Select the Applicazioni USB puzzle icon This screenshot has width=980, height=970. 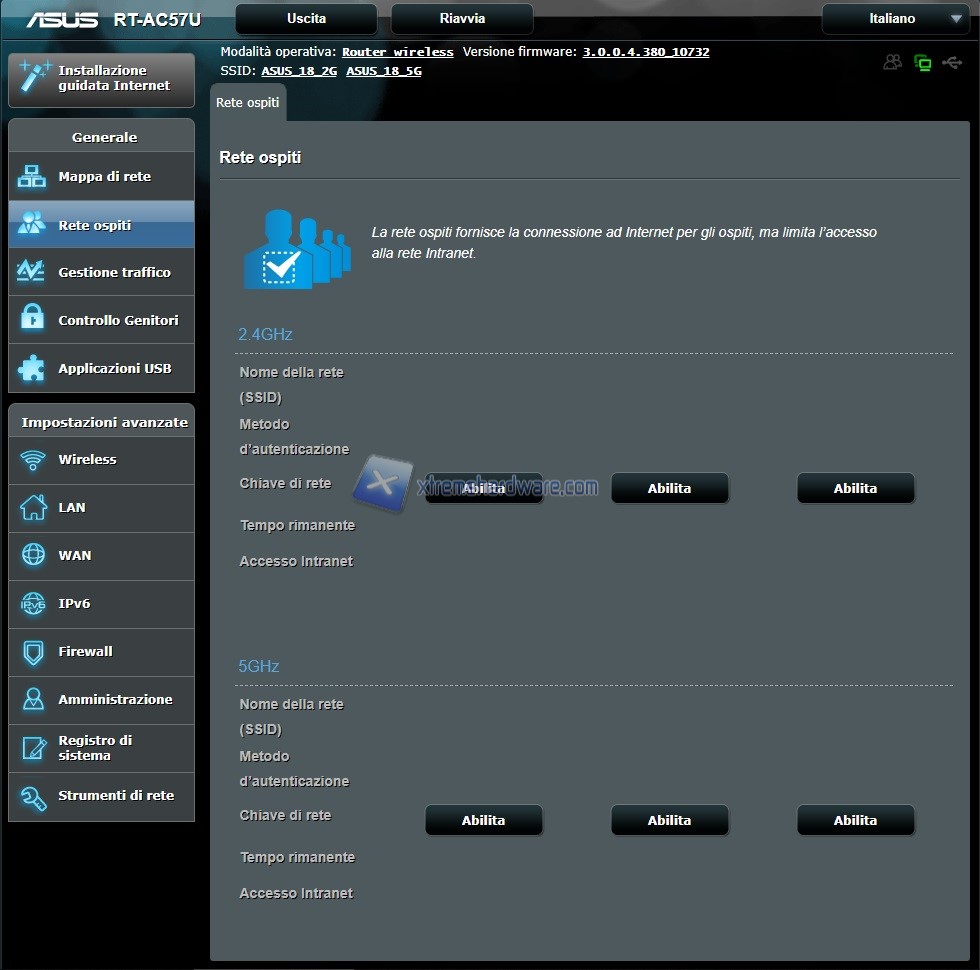(x=32, y=368)
